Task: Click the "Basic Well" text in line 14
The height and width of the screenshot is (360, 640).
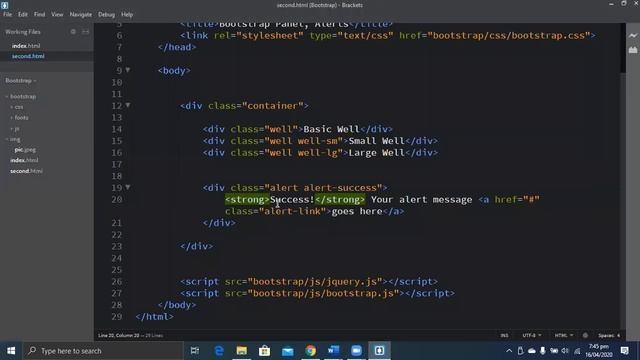Action: pos(331,129)
